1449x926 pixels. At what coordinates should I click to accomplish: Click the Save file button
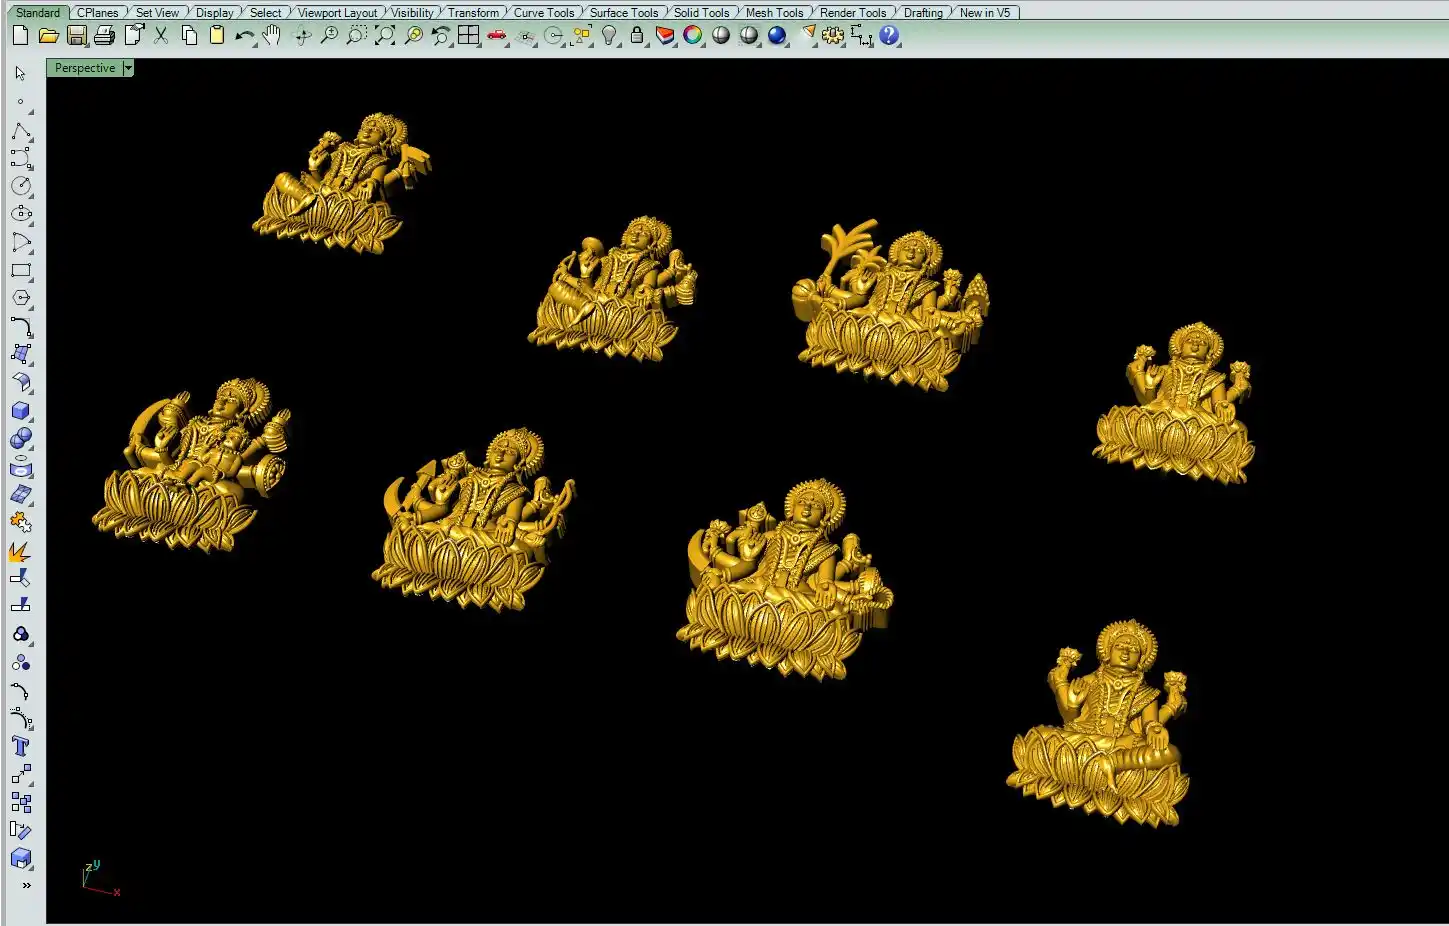coord(77,36)
